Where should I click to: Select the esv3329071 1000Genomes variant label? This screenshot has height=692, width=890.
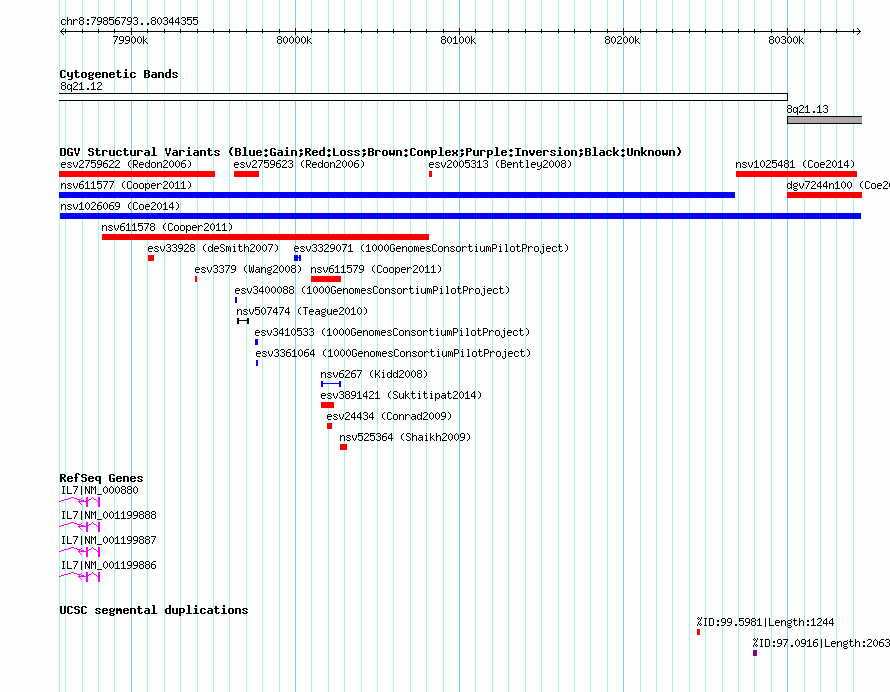tap(431, 248)
